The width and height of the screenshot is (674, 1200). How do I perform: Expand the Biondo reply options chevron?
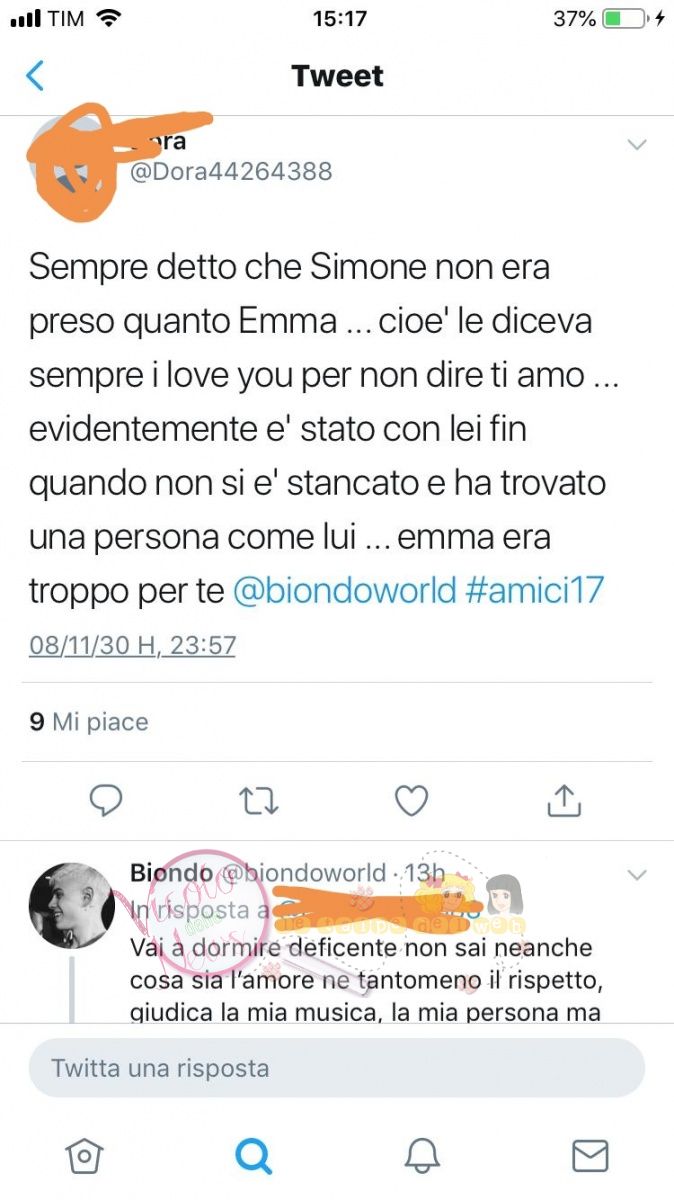(637, 876)
